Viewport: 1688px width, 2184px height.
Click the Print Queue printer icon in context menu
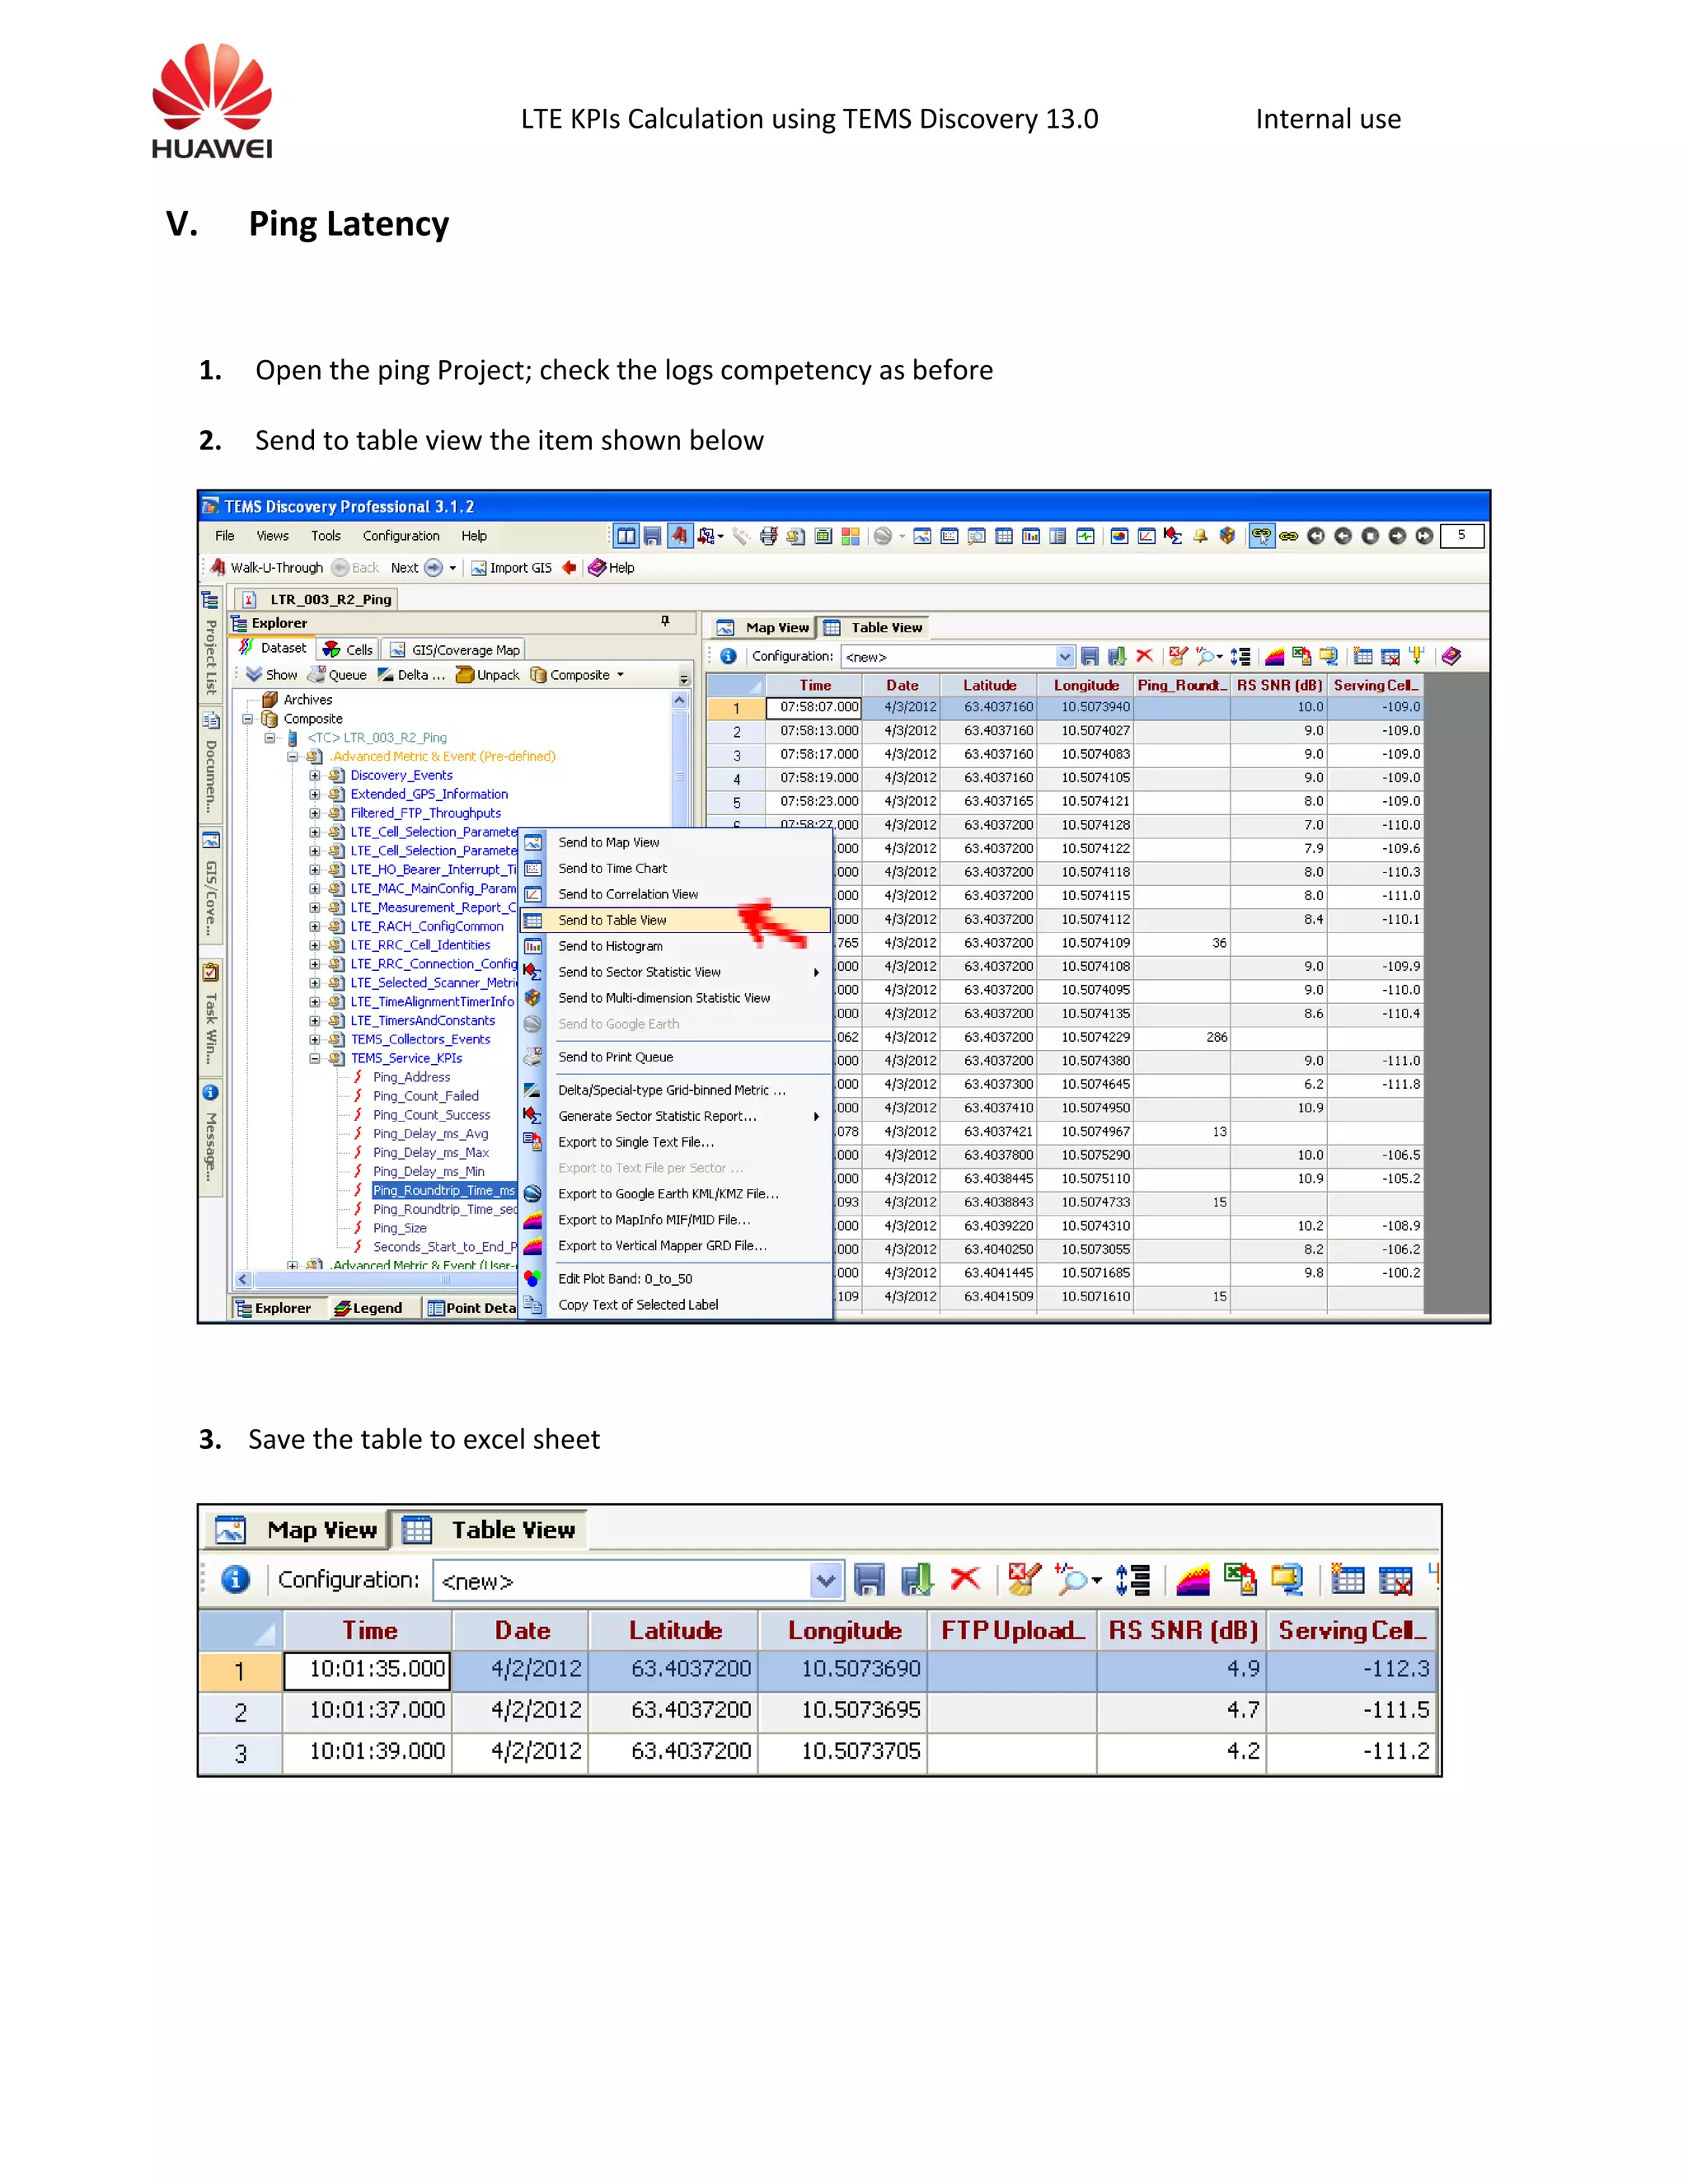[x=533, y=1057]
